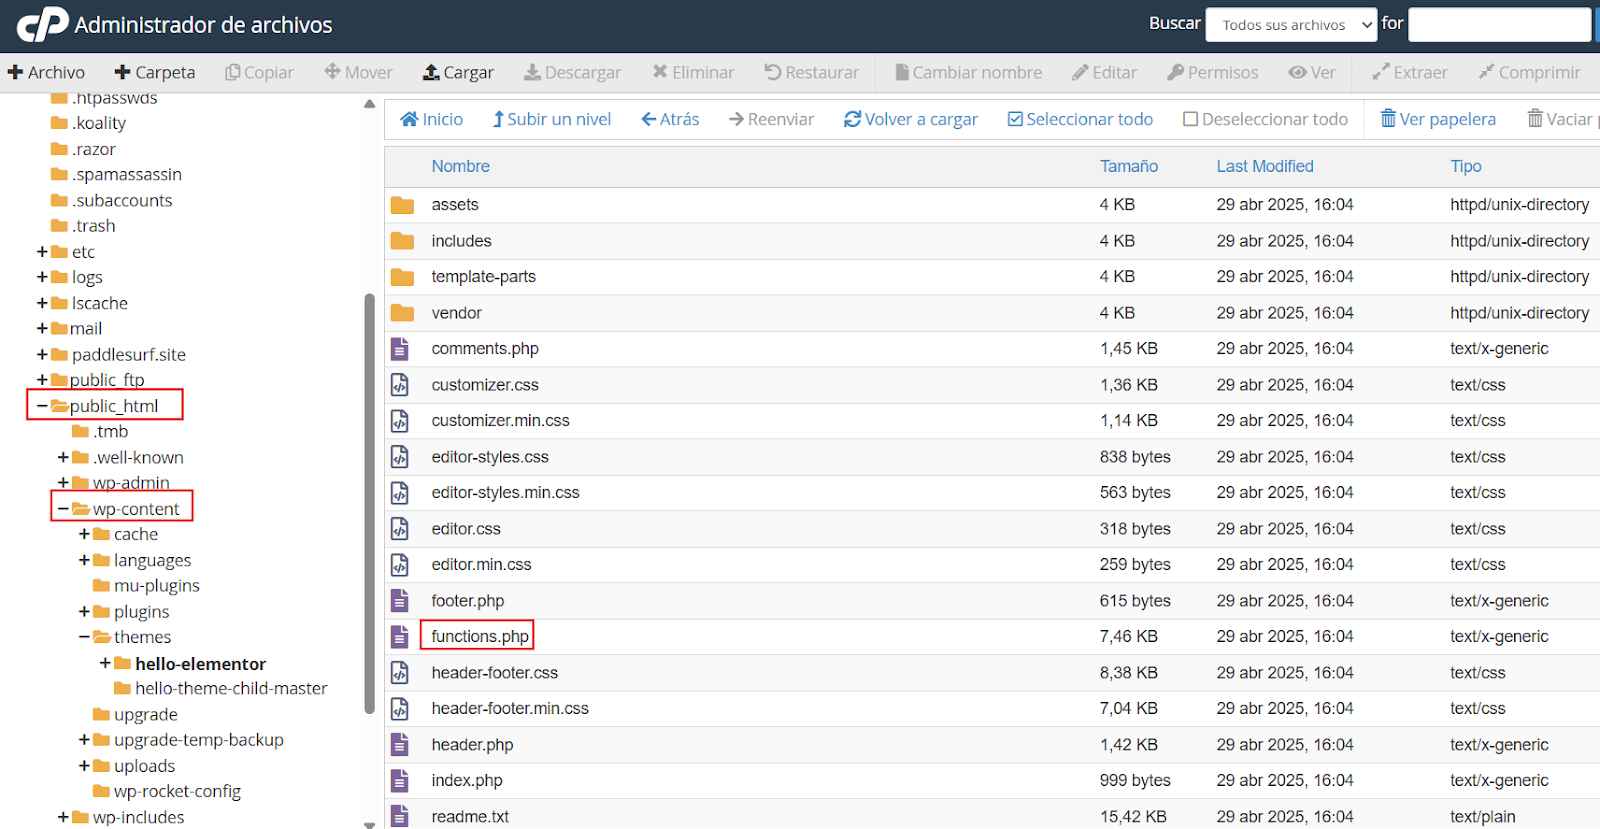Sort the list by Tipo column
The height and width of the screenshot is (829, 1600).
(x=1466, y=166)
